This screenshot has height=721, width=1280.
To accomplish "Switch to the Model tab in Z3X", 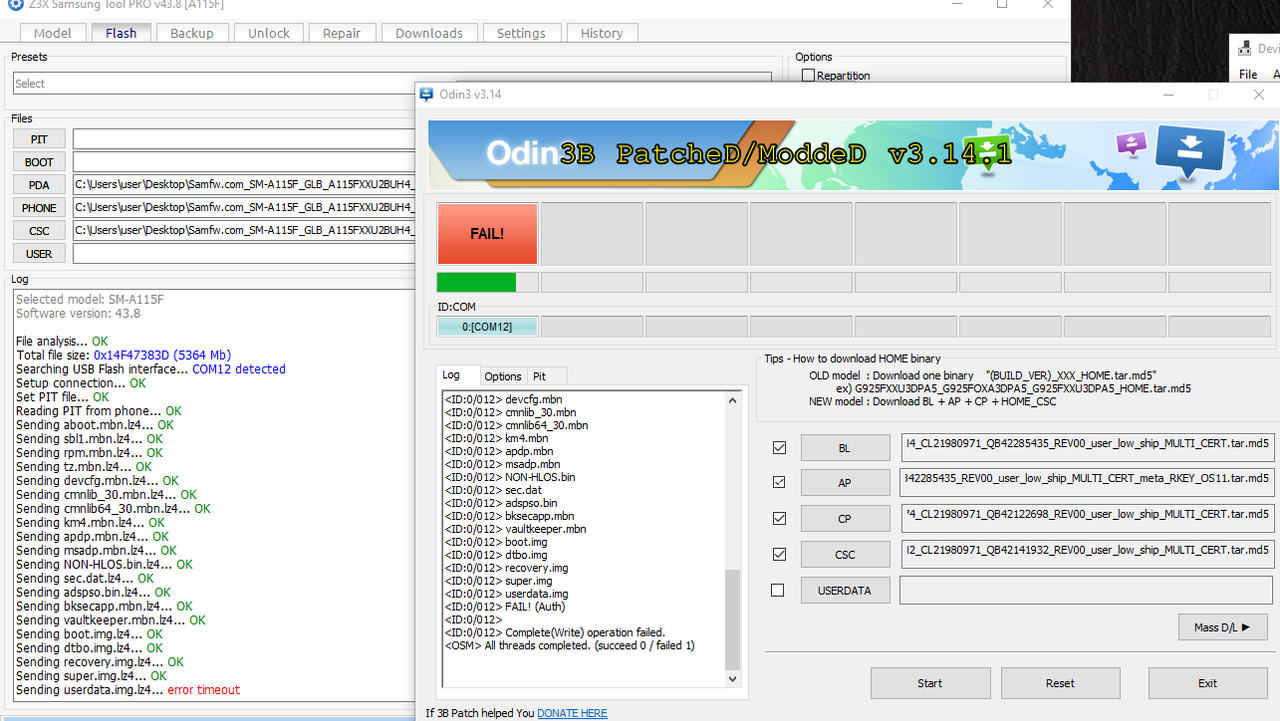I will pyautogui.click(x=53, y=33).
